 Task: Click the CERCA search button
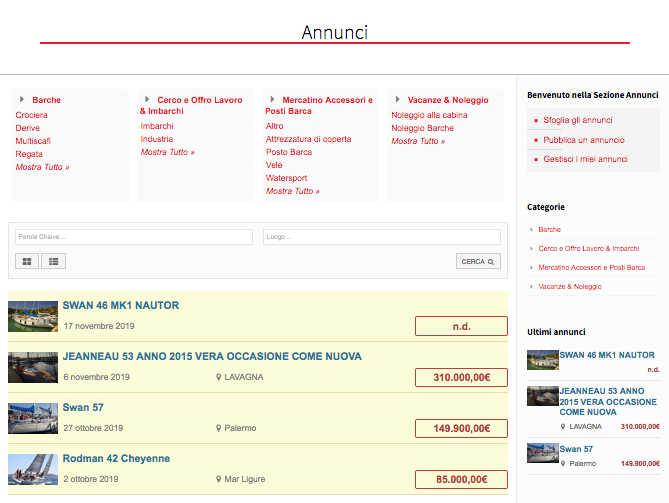pyautogui.click(x=478, y=261)
